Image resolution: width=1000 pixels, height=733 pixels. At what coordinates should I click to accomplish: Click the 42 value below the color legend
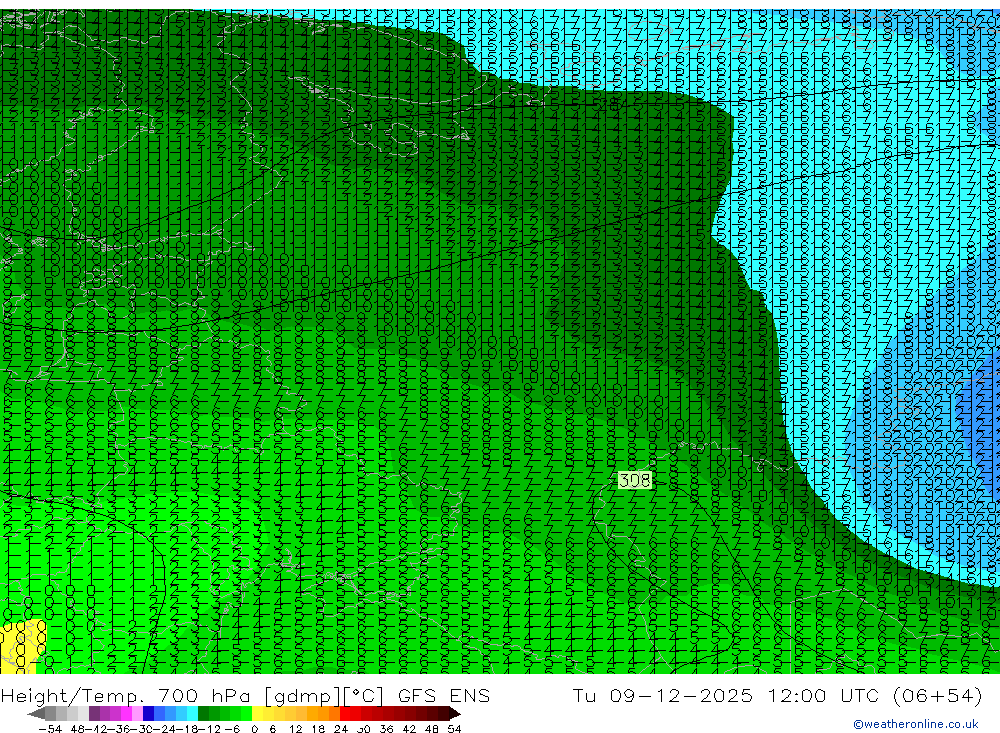(409, 729)
